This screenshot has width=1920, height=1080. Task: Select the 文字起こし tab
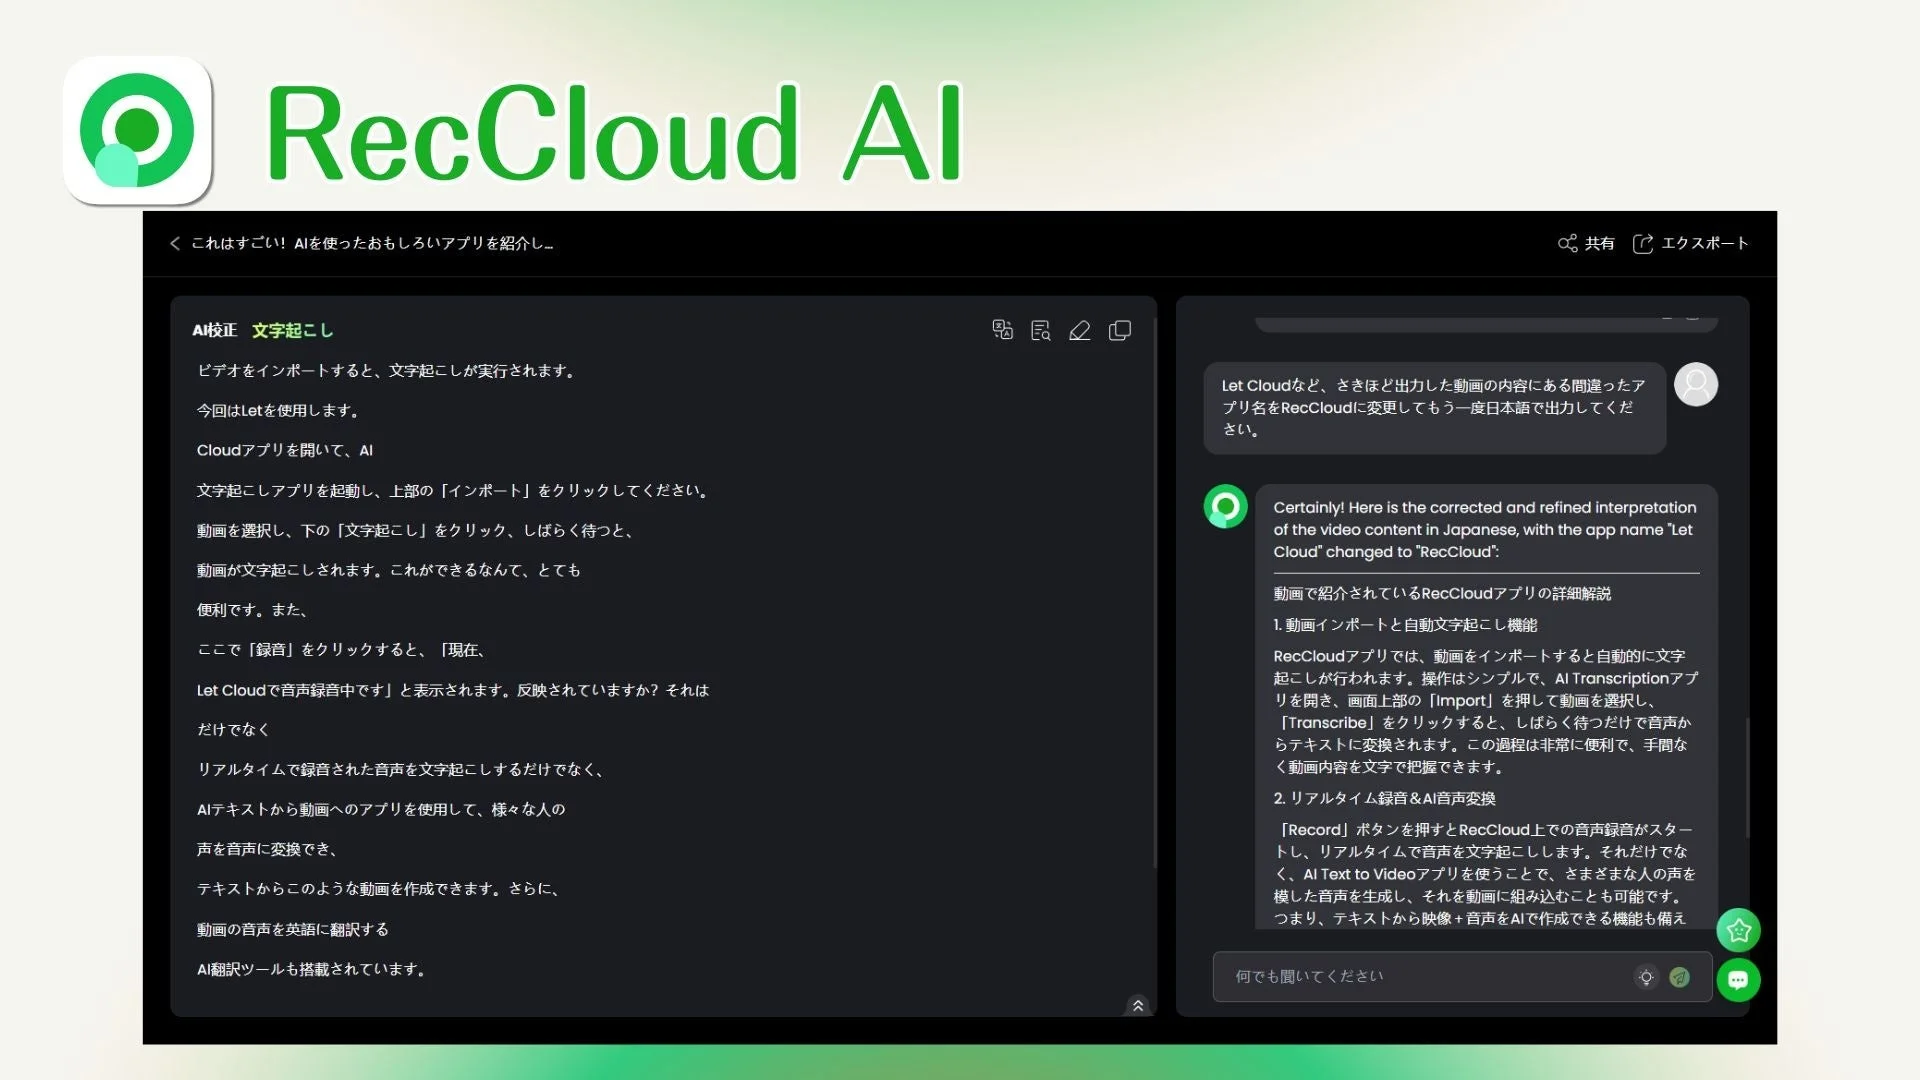click(x=292, y=330)
